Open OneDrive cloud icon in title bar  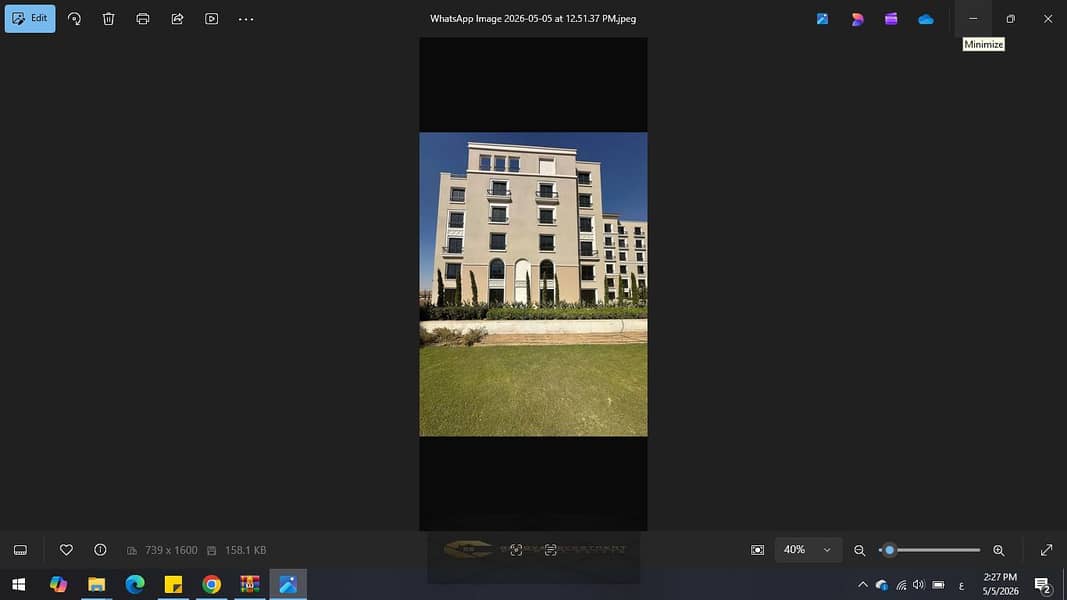(x=925, y=19)
